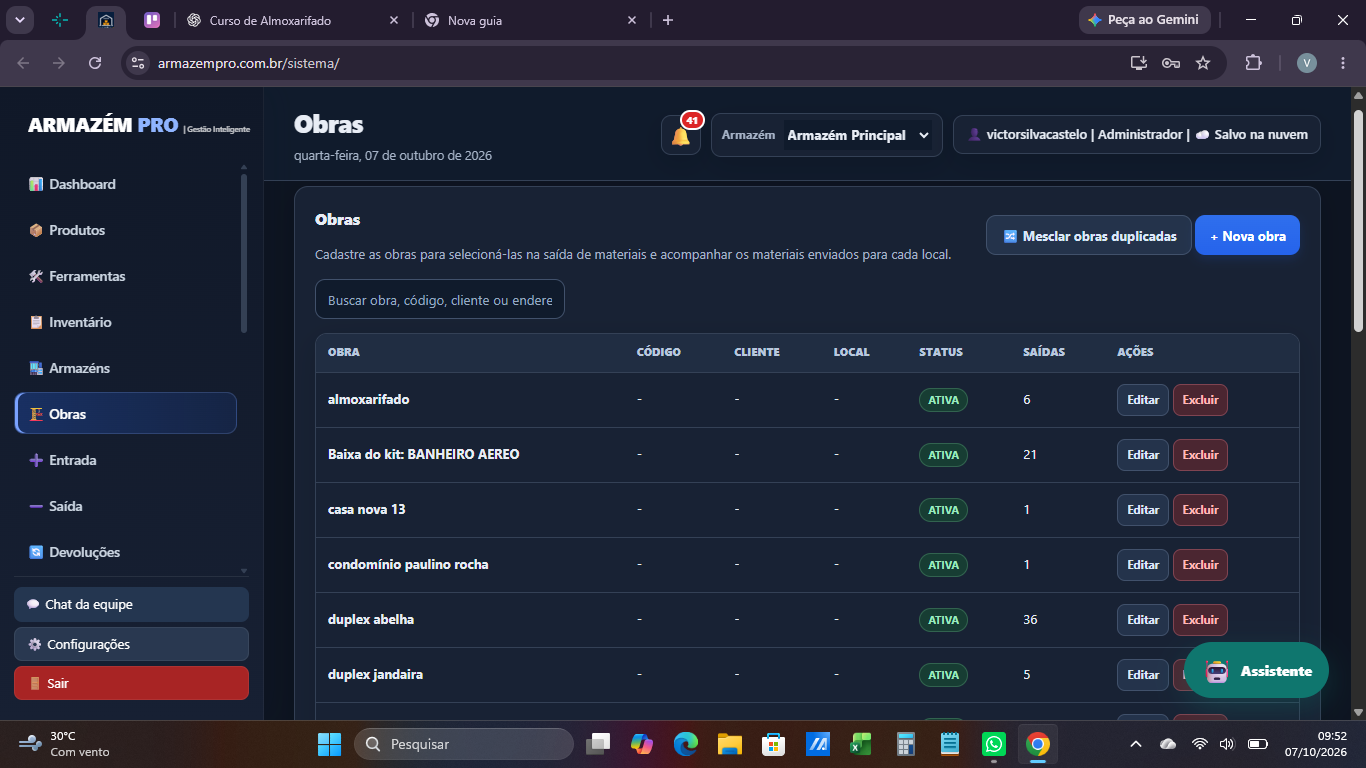Delete the casa nova 13 obra
Viewport: 1366px width, 768px height.
tap(1200, 510)
